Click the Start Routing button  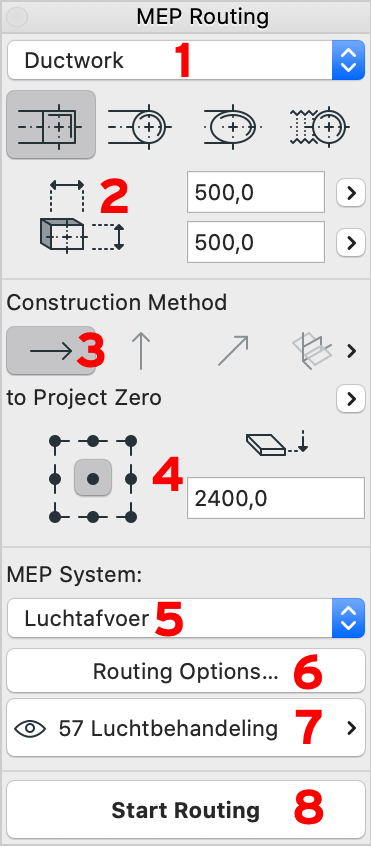coord(186,810)
